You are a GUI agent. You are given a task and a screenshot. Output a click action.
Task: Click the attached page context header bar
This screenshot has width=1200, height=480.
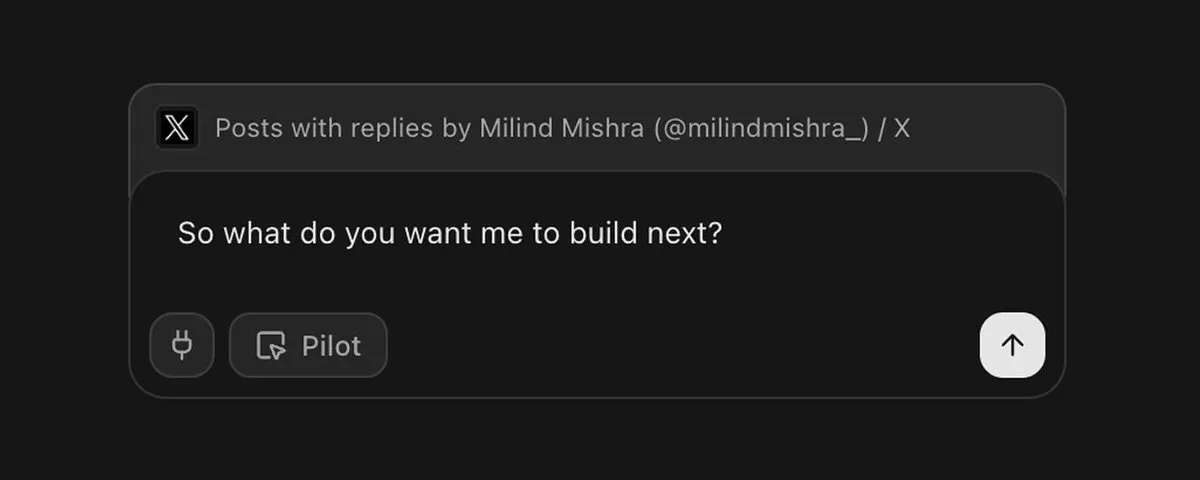[597, 128]
